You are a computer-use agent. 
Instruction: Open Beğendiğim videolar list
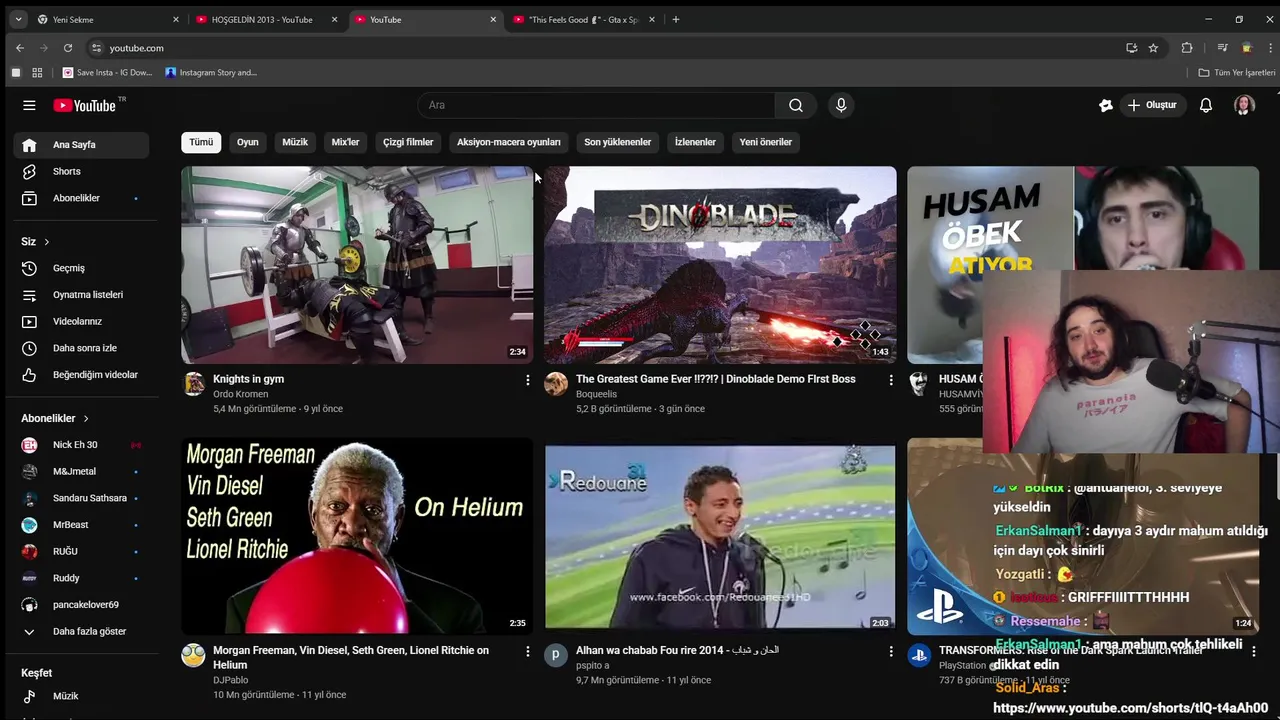(81, 375)
